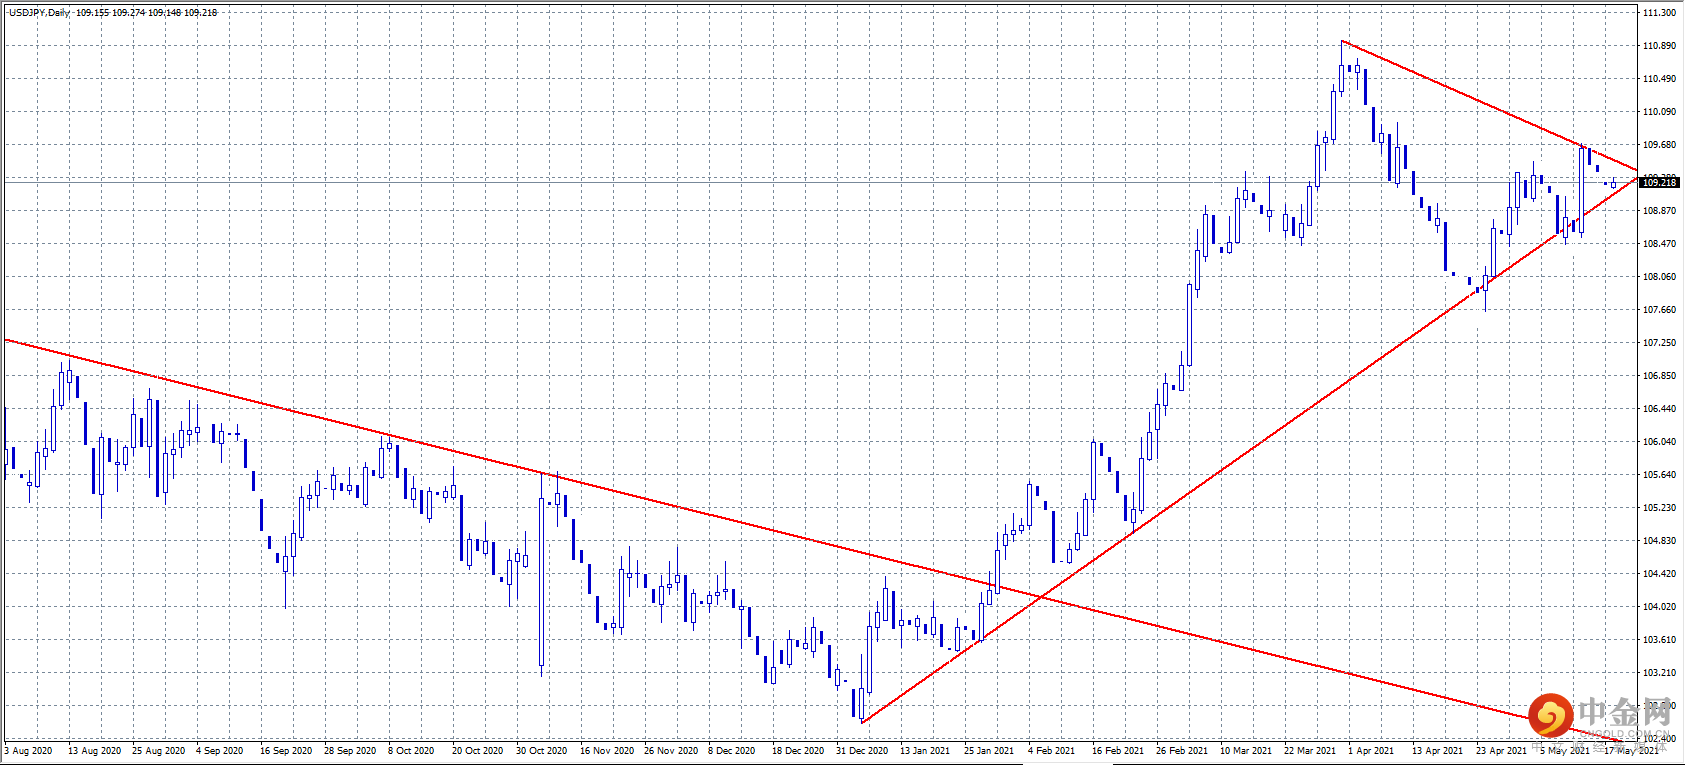
Task: Select the 31 Dec 2020 date label
Action: [x=862, y=751]
